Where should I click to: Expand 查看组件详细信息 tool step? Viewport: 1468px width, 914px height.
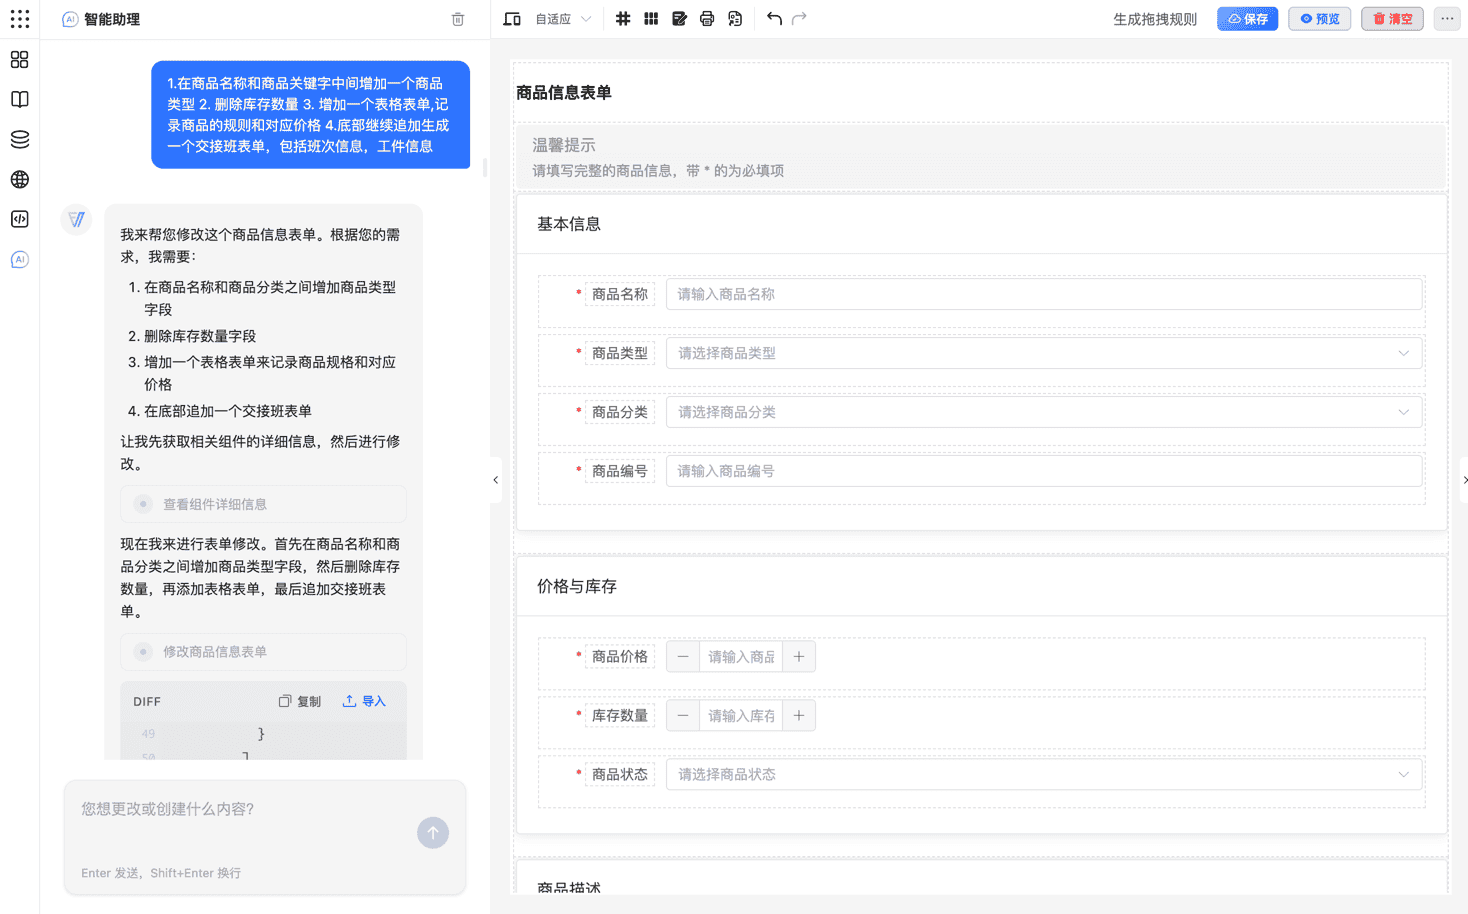click(264, 504)
